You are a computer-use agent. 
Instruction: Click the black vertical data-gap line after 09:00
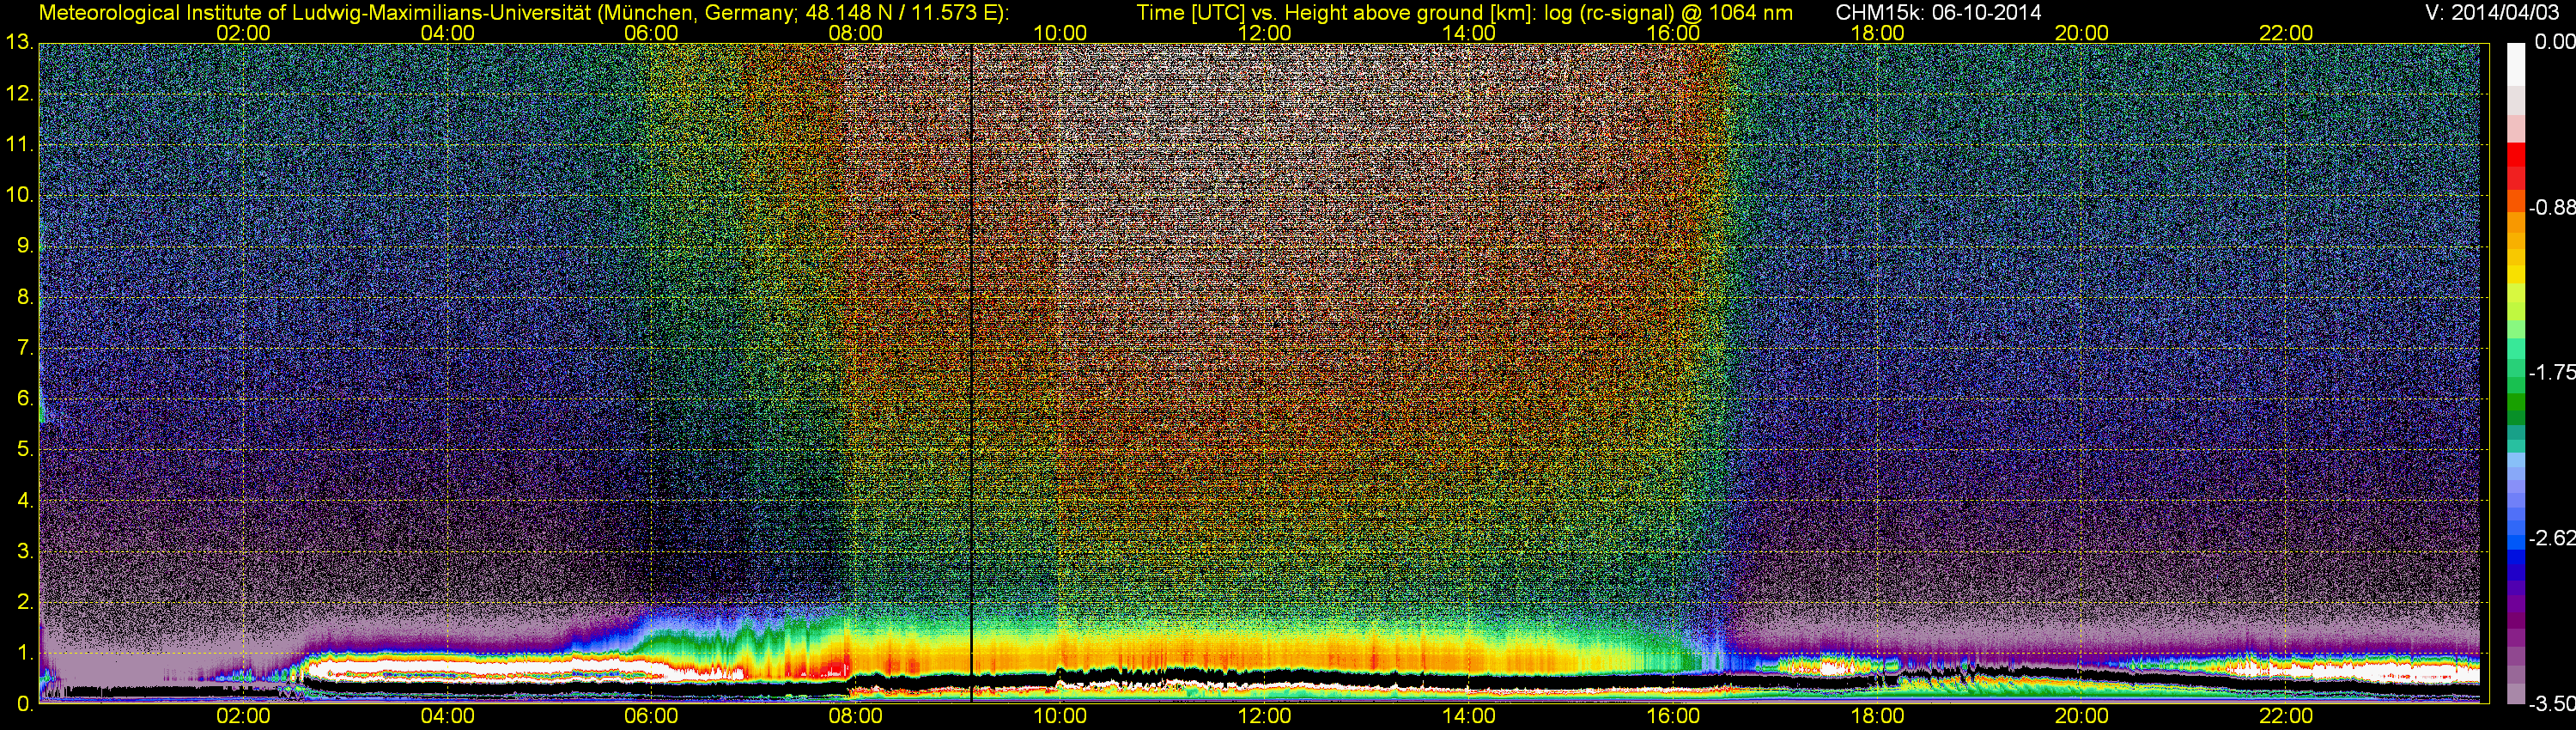pyautogui.click(x=971, y=373)
